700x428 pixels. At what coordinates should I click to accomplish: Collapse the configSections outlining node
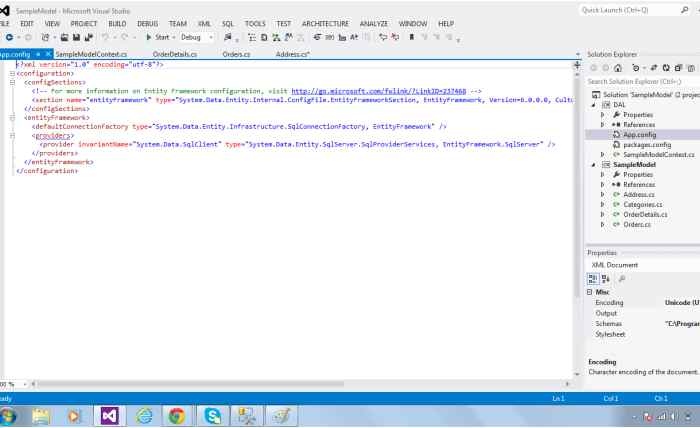[12, 82]
